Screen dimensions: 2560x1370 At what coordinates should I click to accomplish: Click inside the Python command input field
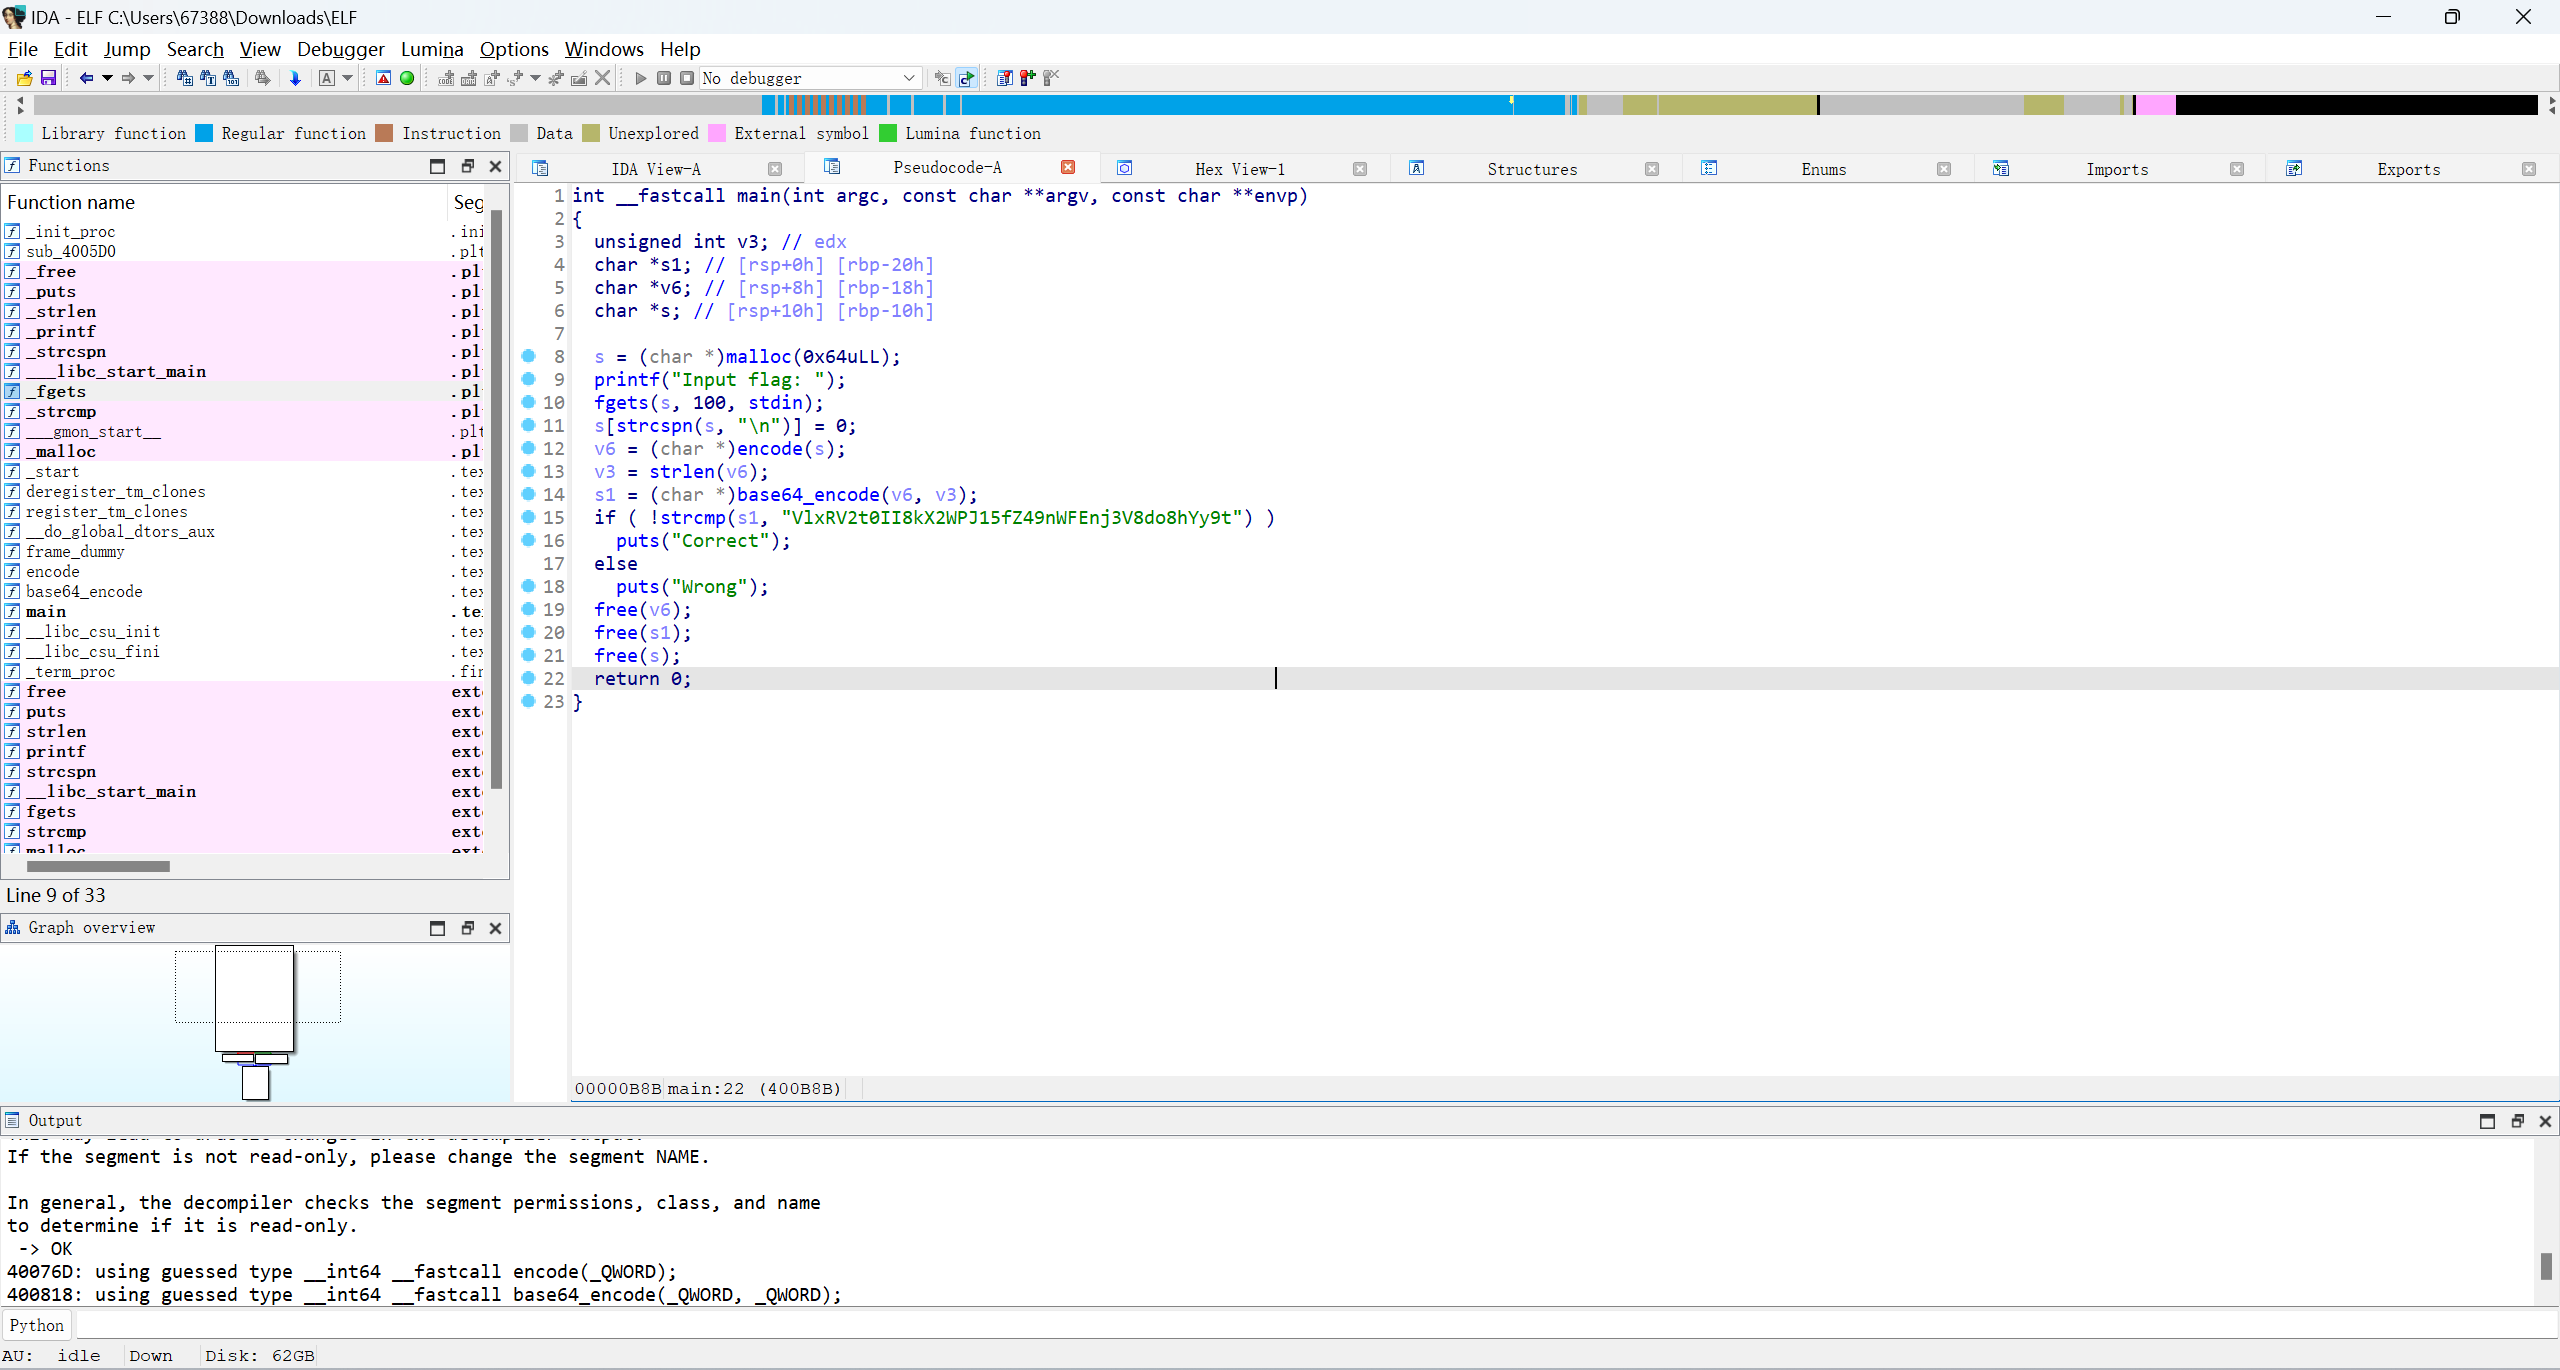[1316, 1325]
